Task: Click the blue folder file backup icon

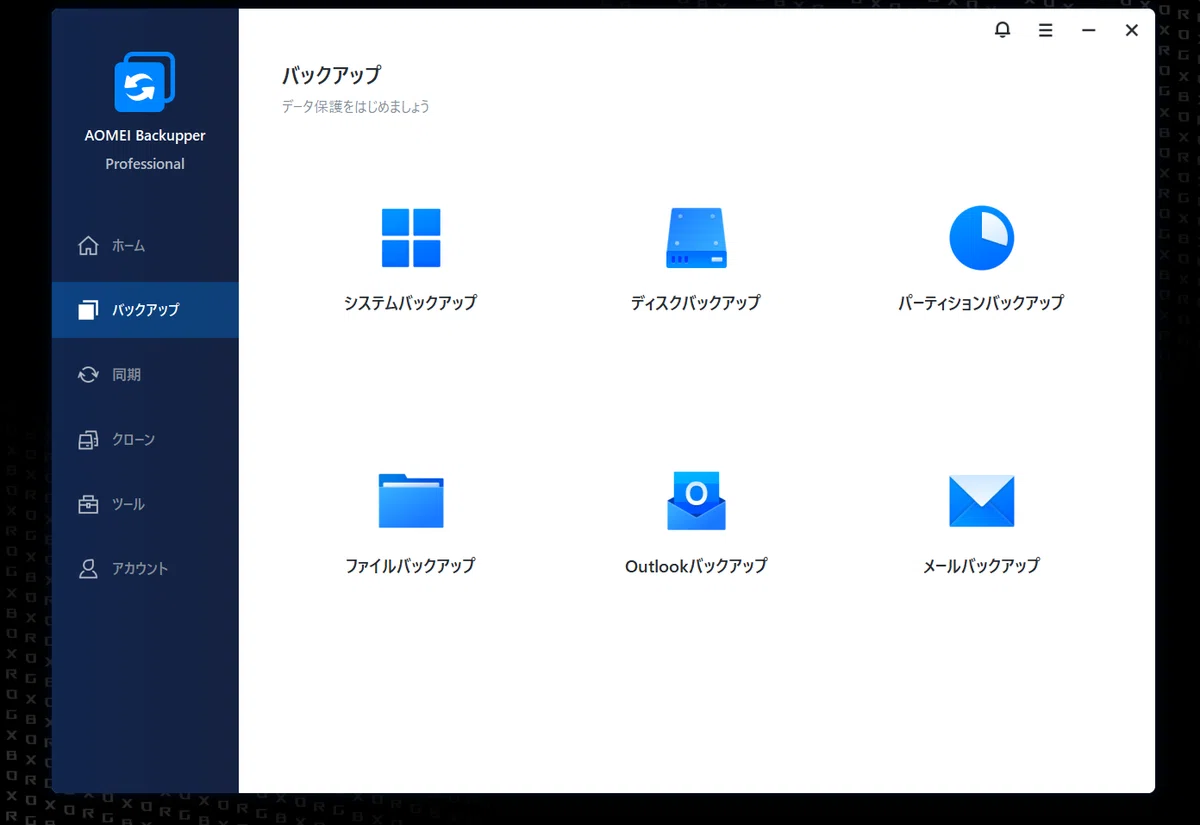Action: [x=411, y=500]
